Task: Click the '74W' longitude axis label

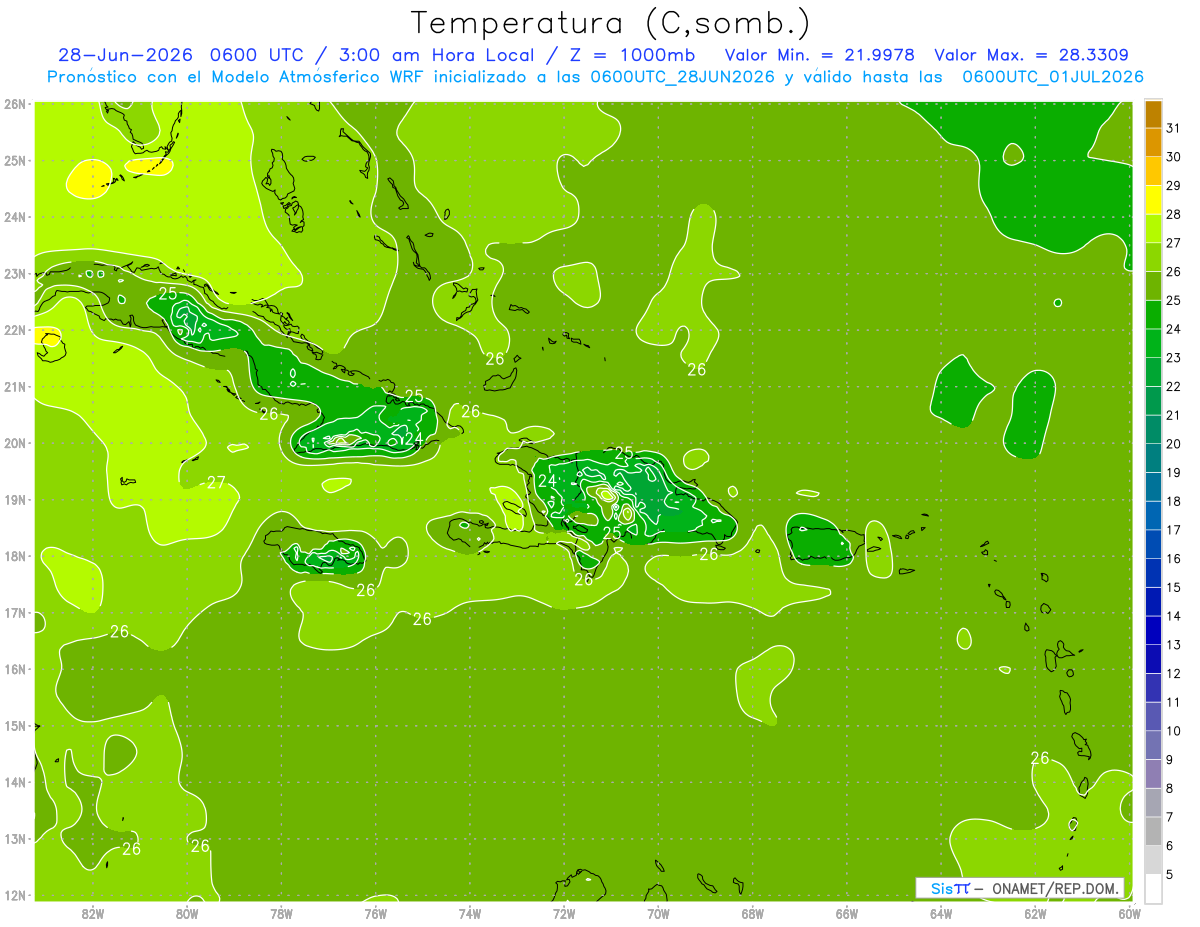Action: (470, 913)
